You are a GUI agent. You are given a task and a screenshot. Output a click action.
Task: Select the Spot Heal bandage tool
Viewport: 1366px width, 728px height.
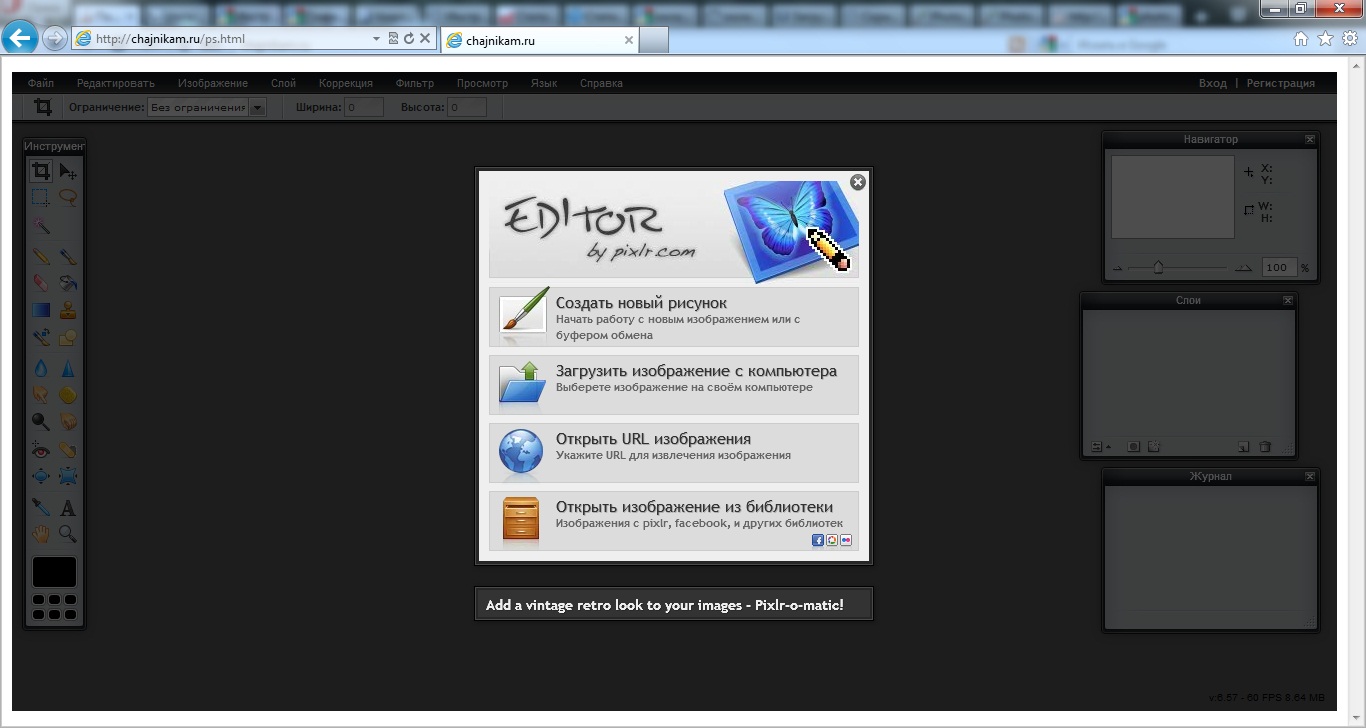pos(68,450)
